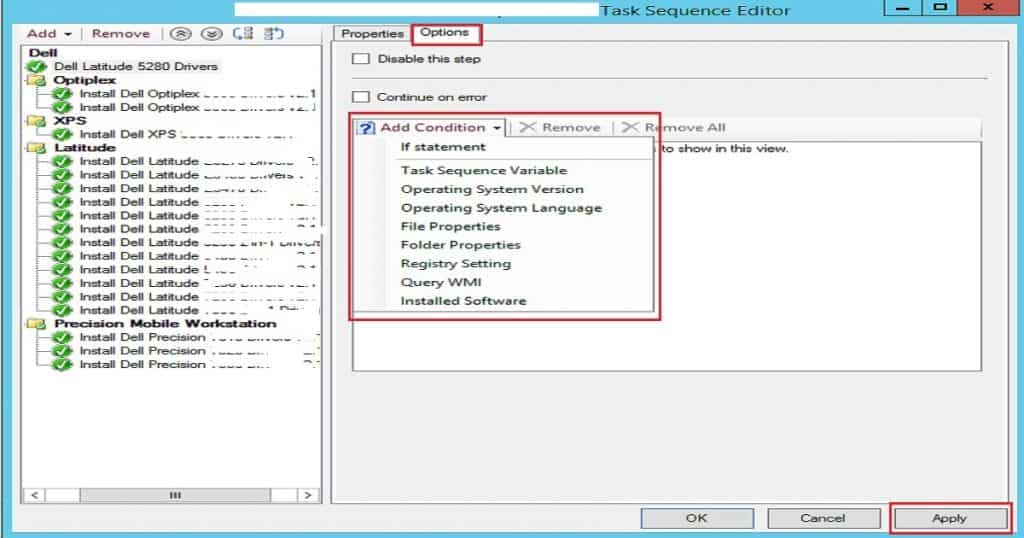Choose Installed Software condition
The width and height of the screenshot is (1024, 538).
(x=463, y=301)
